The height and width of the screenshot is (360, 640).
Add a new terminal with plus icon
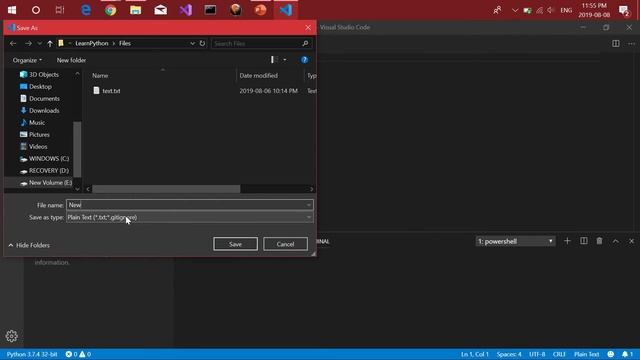567,241
